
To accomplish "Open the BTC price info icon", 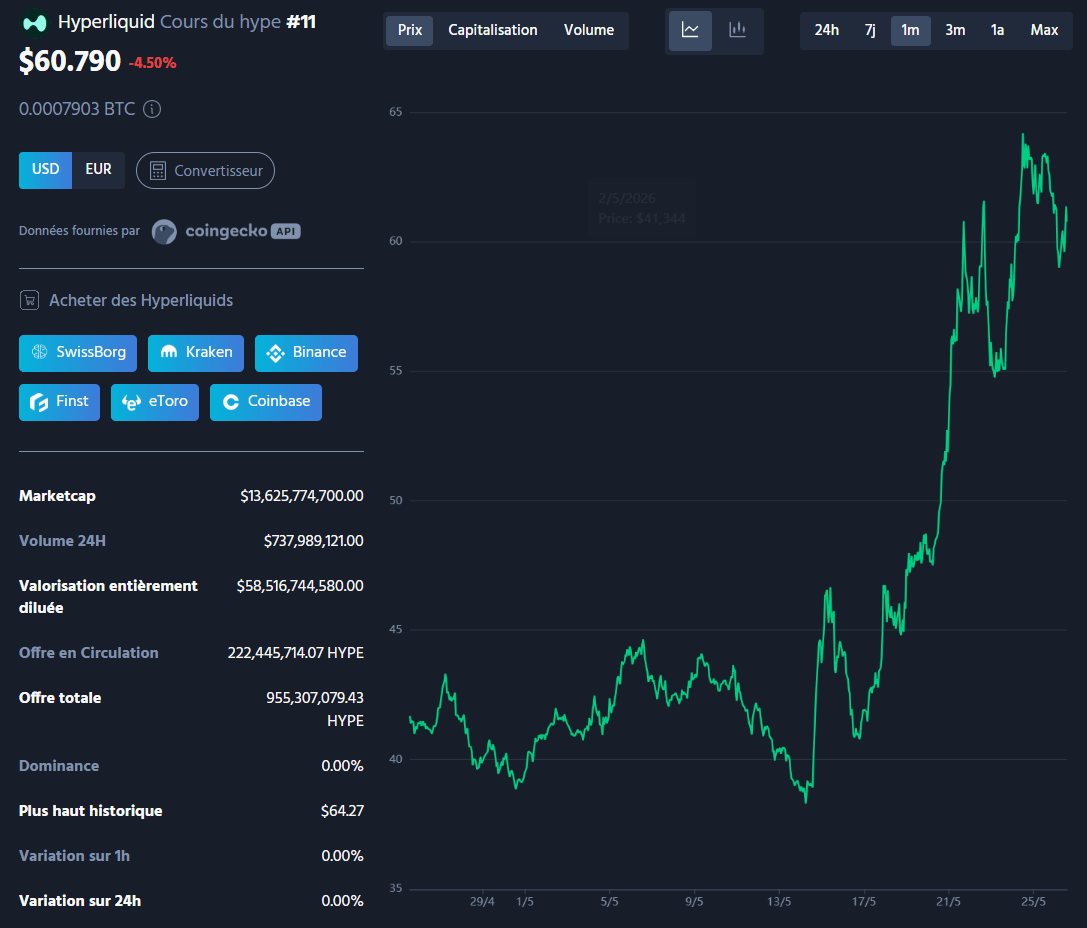I will (152, 109).
